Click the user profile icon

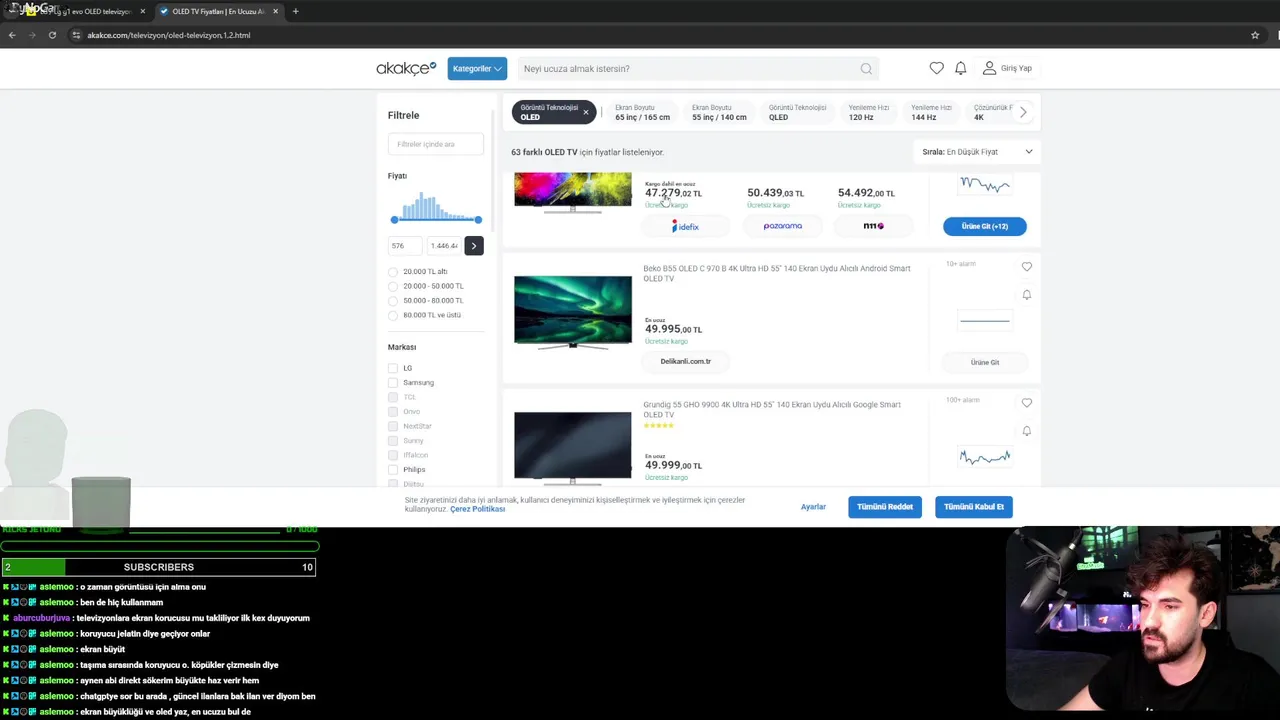coord(989,68)
